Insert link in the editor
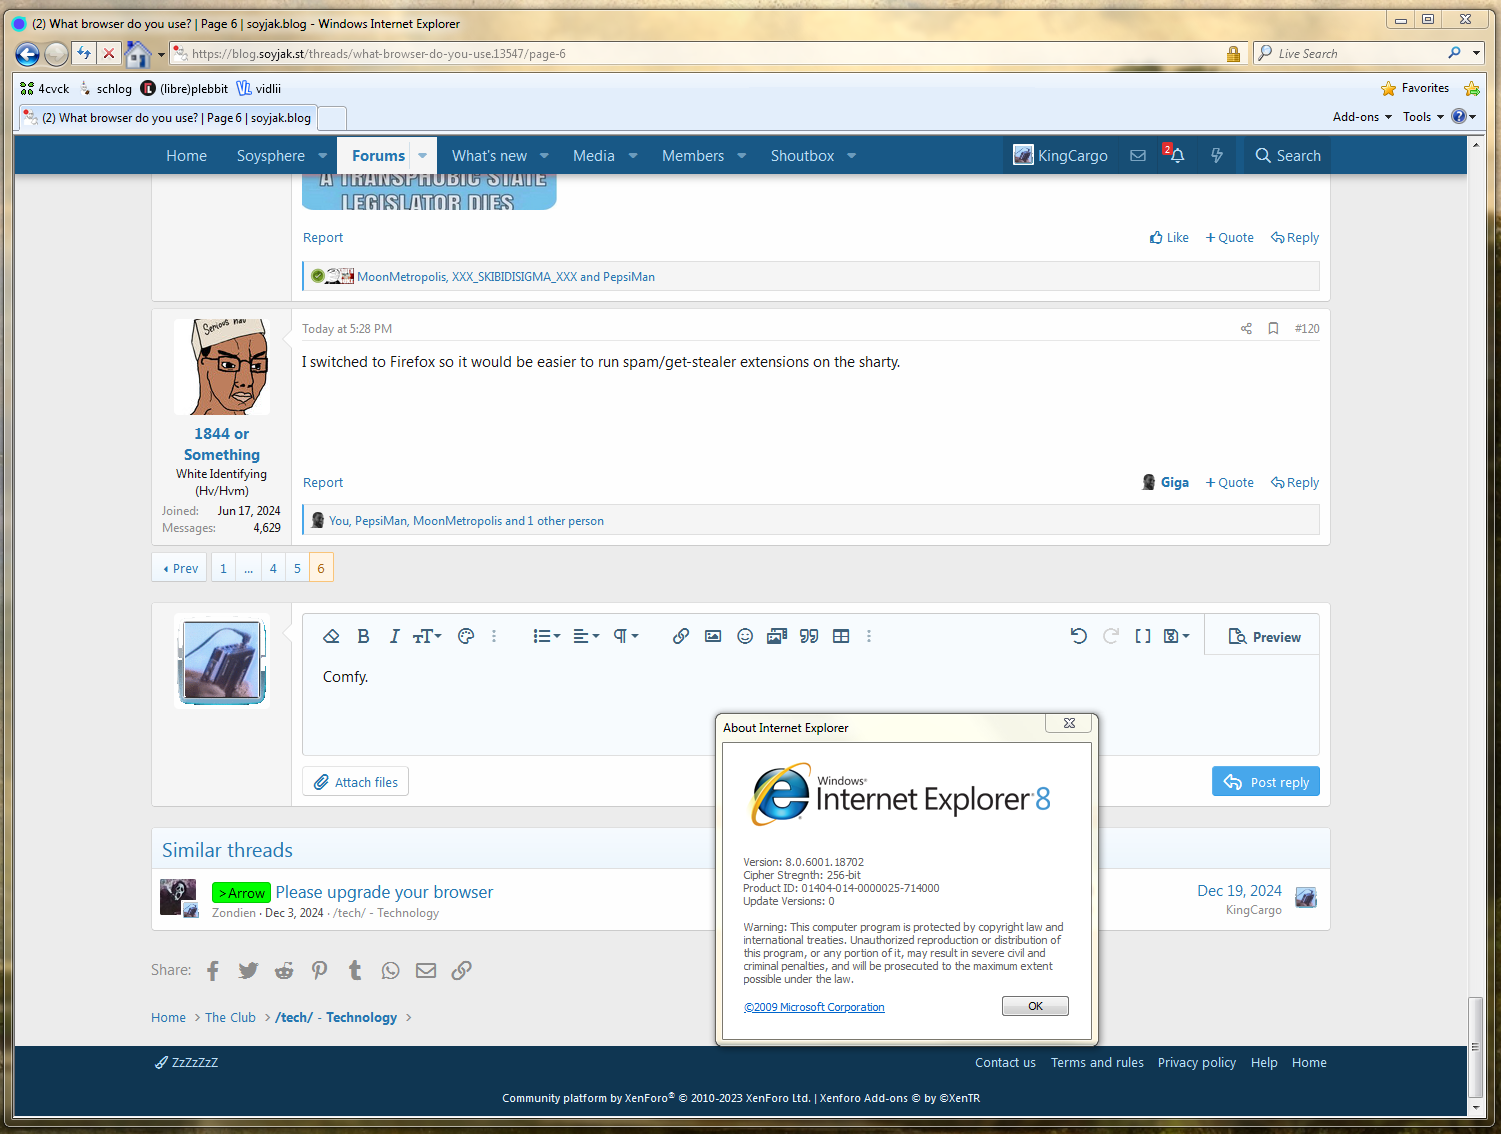This screenshot has width=1501, height=1134. point(680,636)
